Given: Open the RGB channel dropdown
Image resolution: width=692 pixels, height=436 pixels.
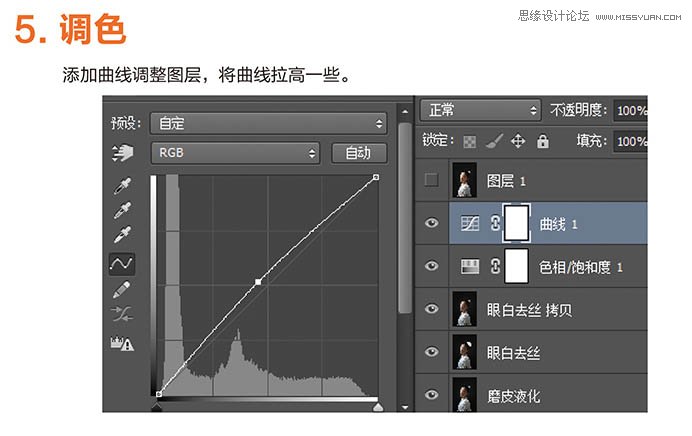Looking at the screenshot, I should pos(235,153).
